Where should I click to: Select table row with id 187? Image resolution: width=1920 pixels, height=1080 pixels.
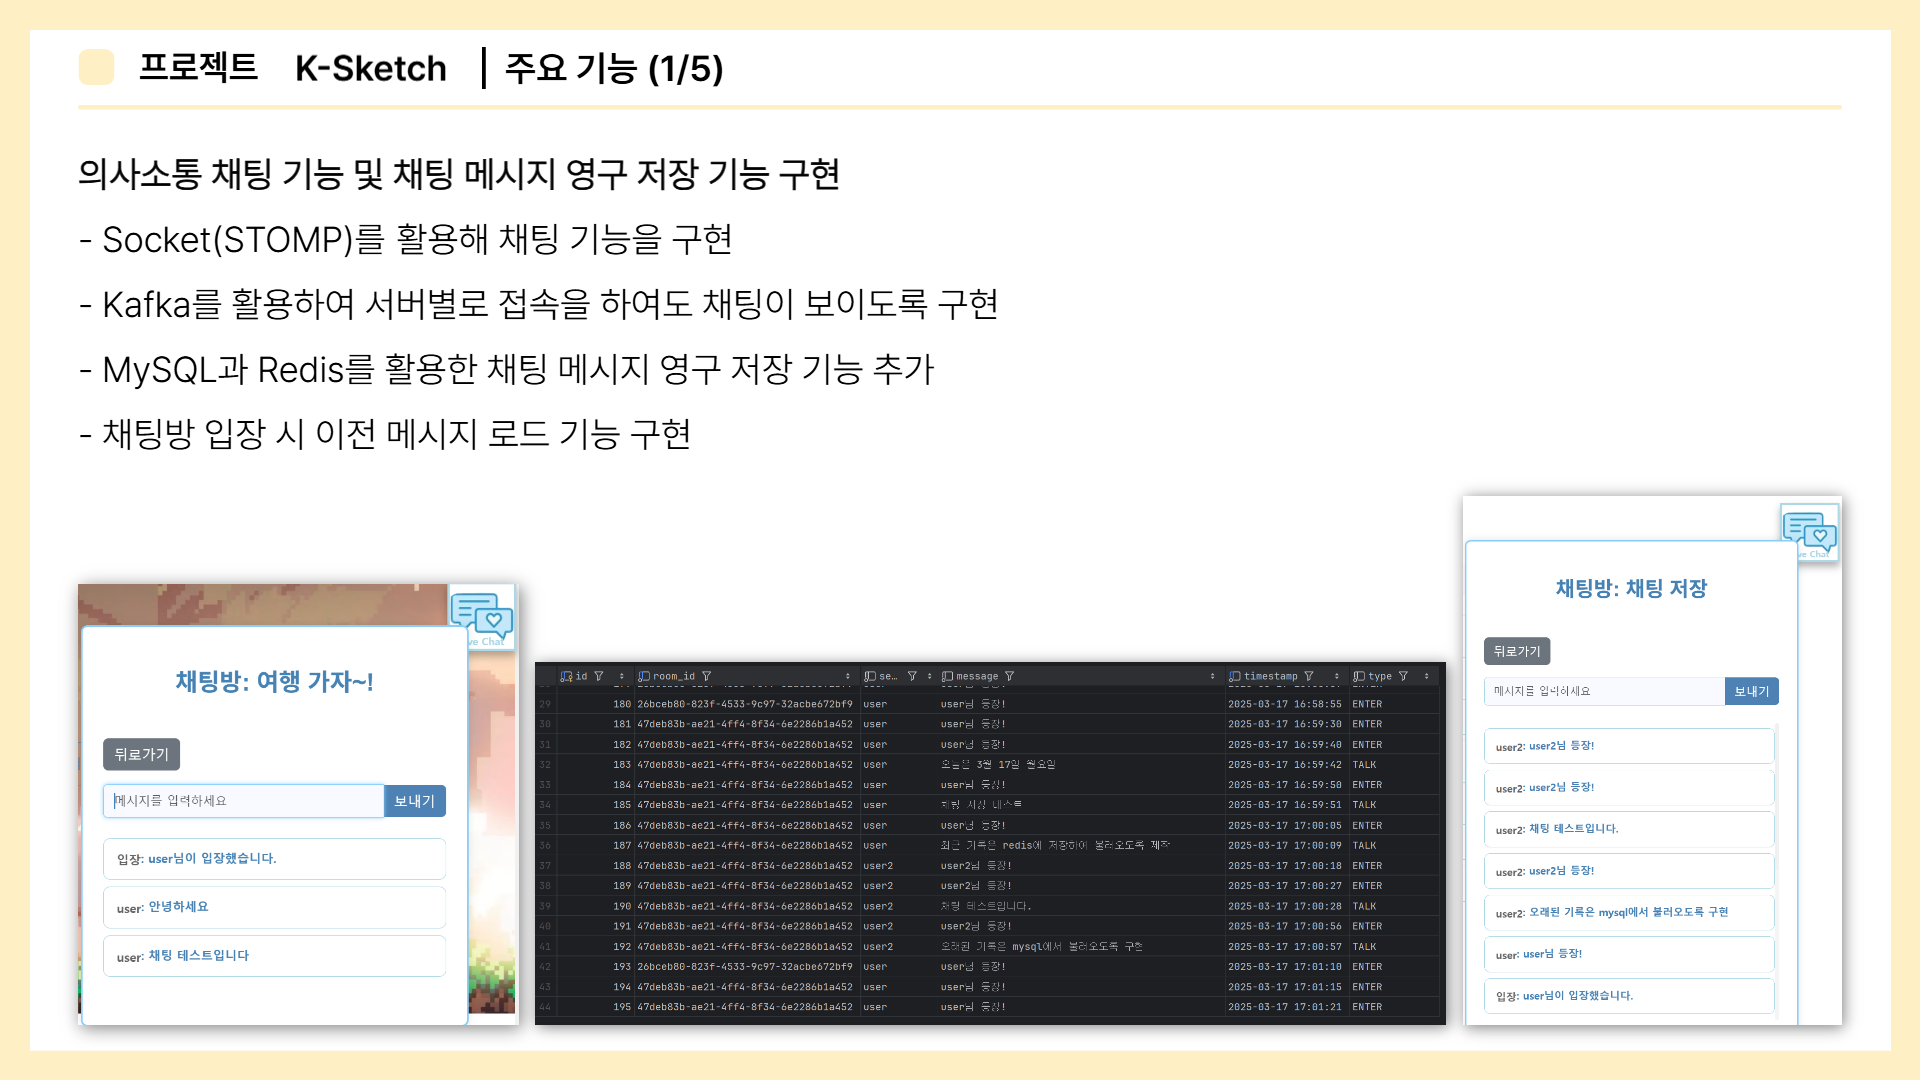[x=622, y=846]
